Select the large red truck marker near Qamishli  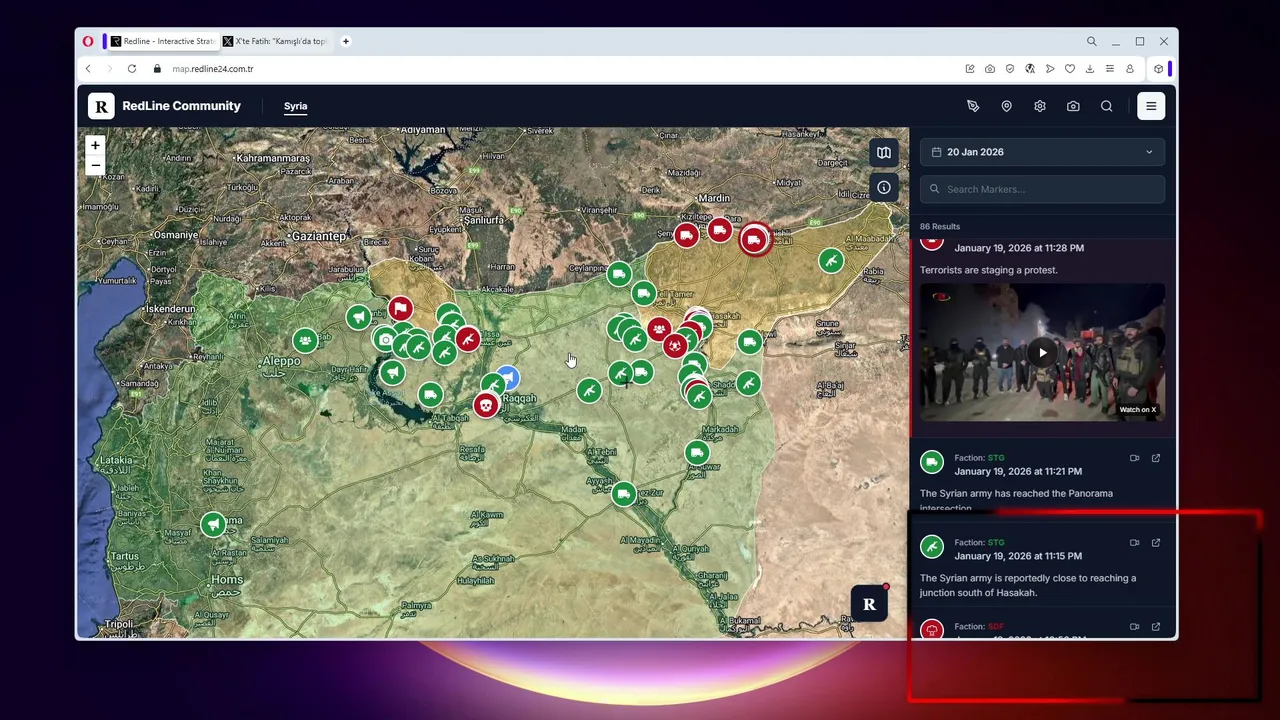[x=754, y=239]
